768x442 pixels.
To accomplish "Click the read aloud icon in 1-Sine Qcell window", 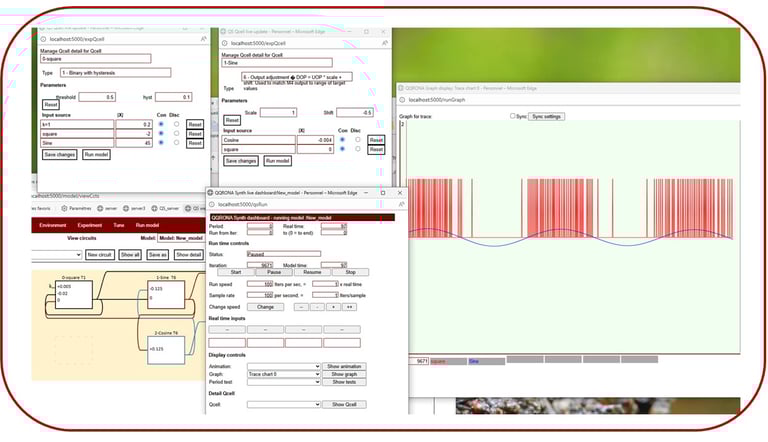I will pos(384,43).
